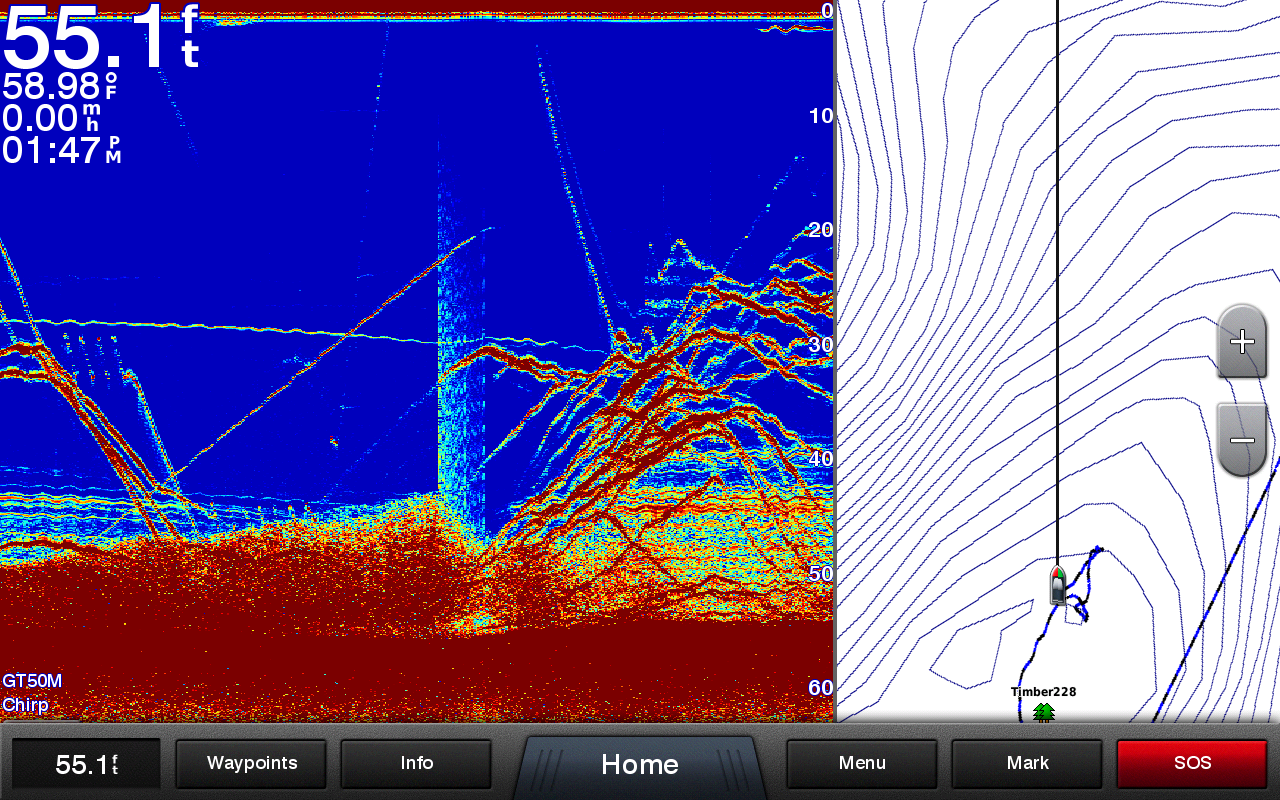Mark the current position with Mark
Screen dimensions: 1280x800
point(1026,763)
